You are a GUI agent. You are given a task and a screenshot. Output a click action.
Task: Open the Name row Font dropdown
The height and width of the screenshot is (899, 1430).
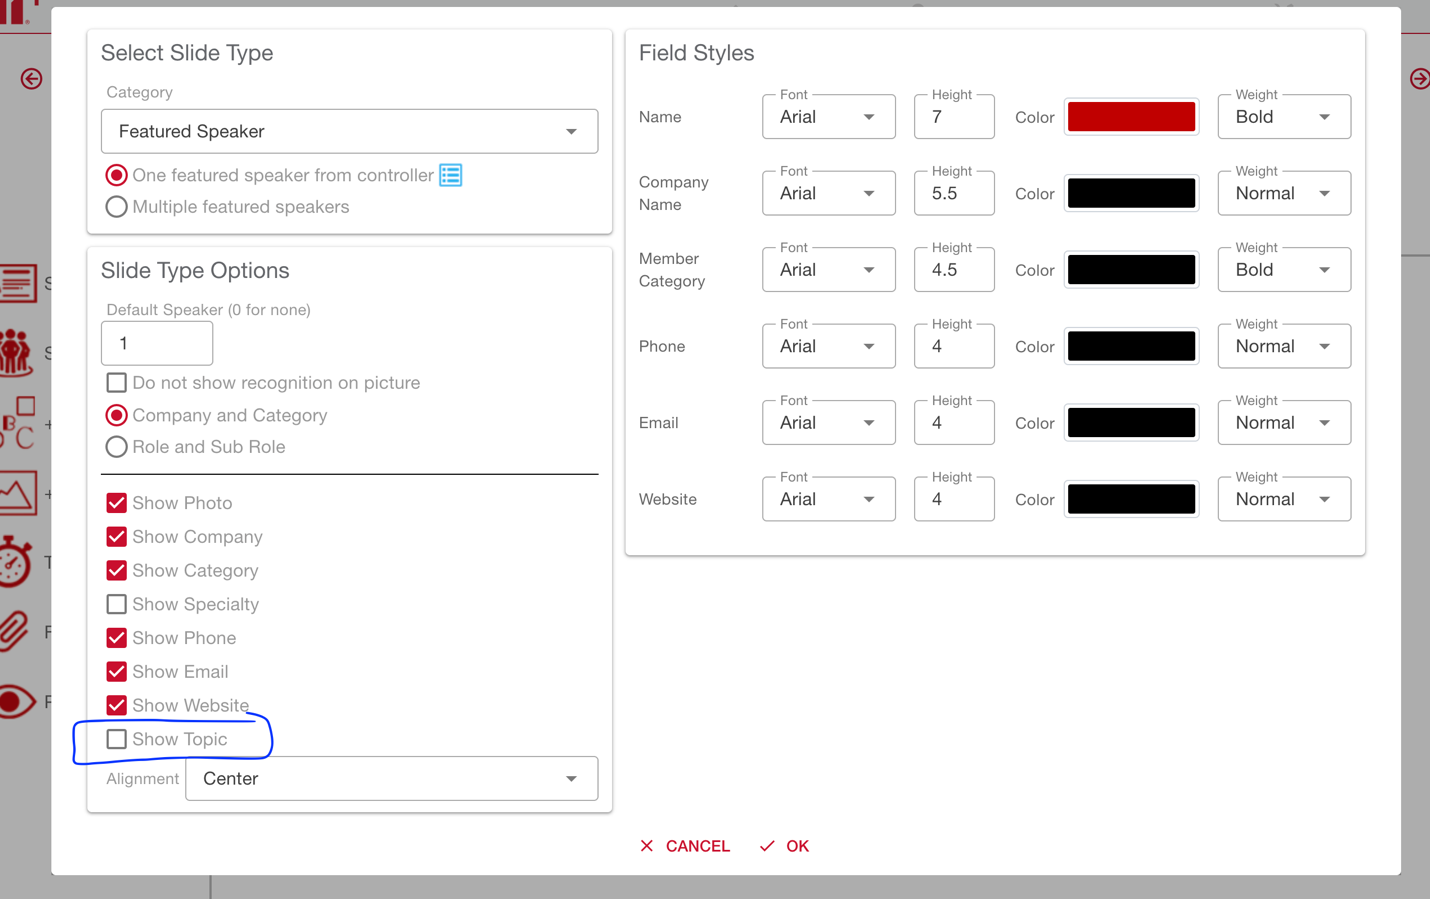coord(829,117)
